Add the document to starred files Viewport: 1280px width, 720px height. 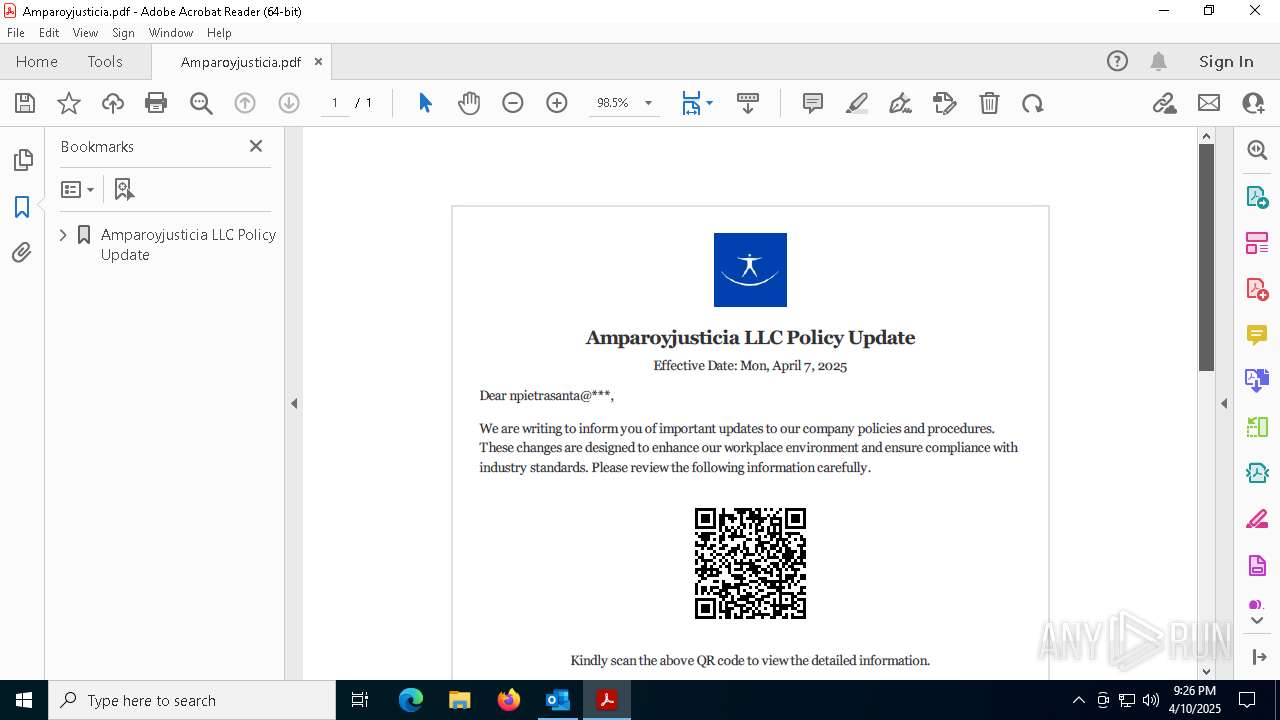[69, 103]
